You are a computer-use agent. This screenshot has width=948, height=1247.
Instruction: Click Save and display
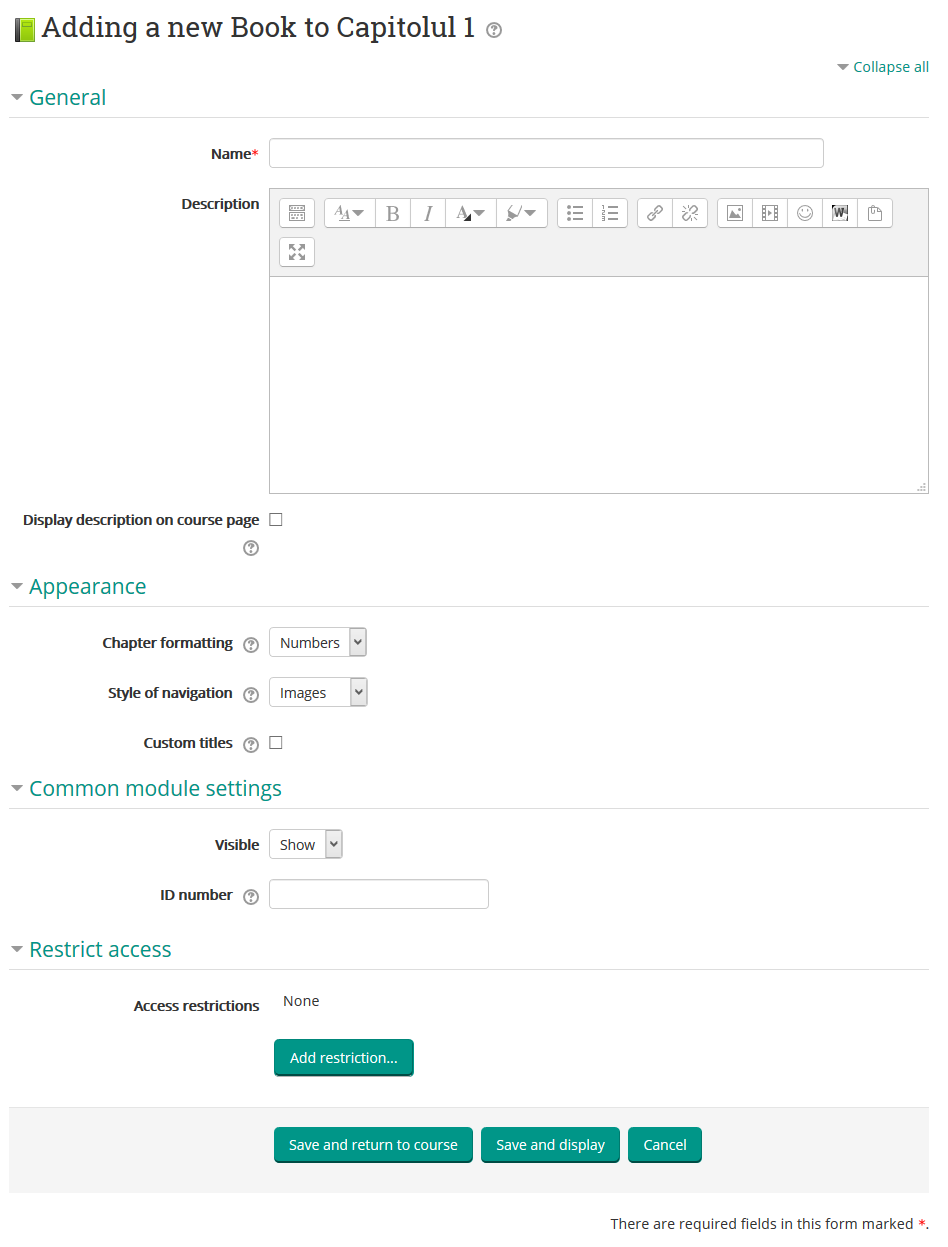click(550, 1145)
